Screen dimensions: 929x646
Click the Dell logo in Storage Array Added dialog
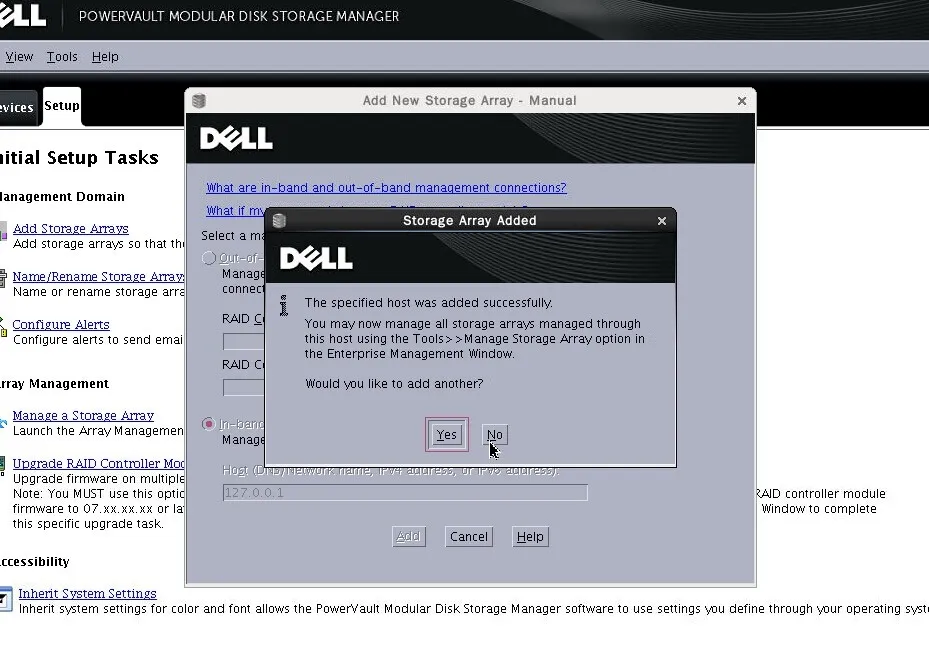pos(316,258)
